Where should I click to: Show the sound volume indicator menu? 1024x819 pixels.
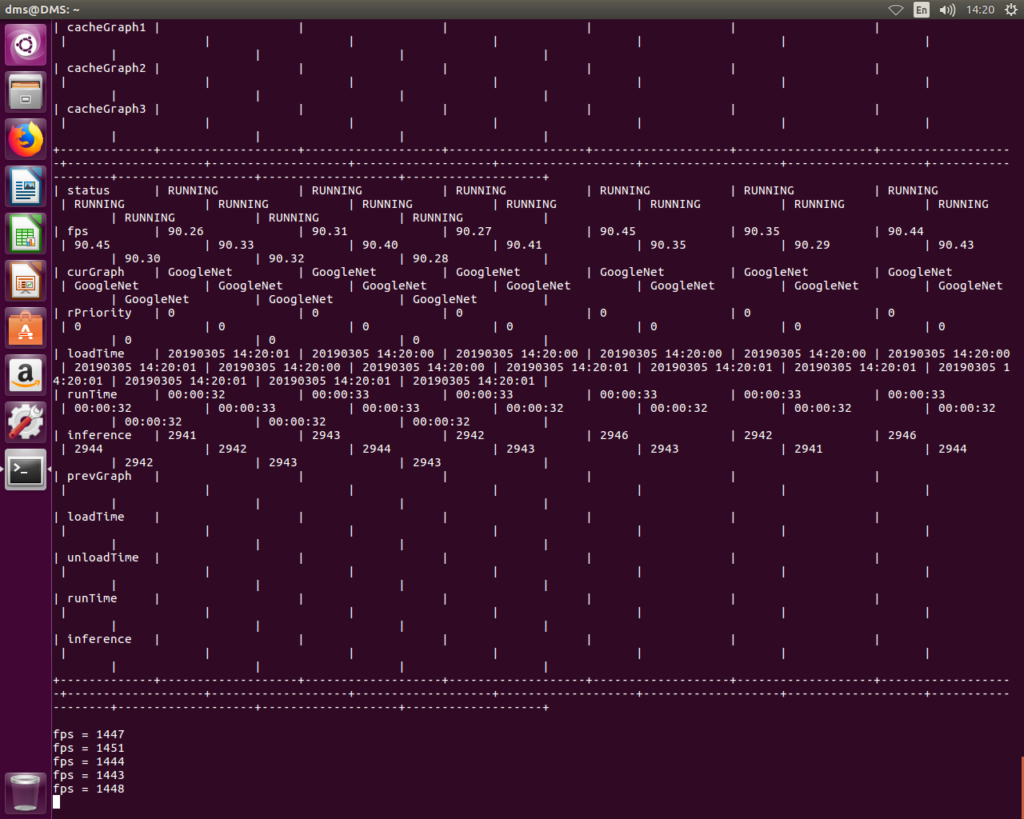point(947,10)
